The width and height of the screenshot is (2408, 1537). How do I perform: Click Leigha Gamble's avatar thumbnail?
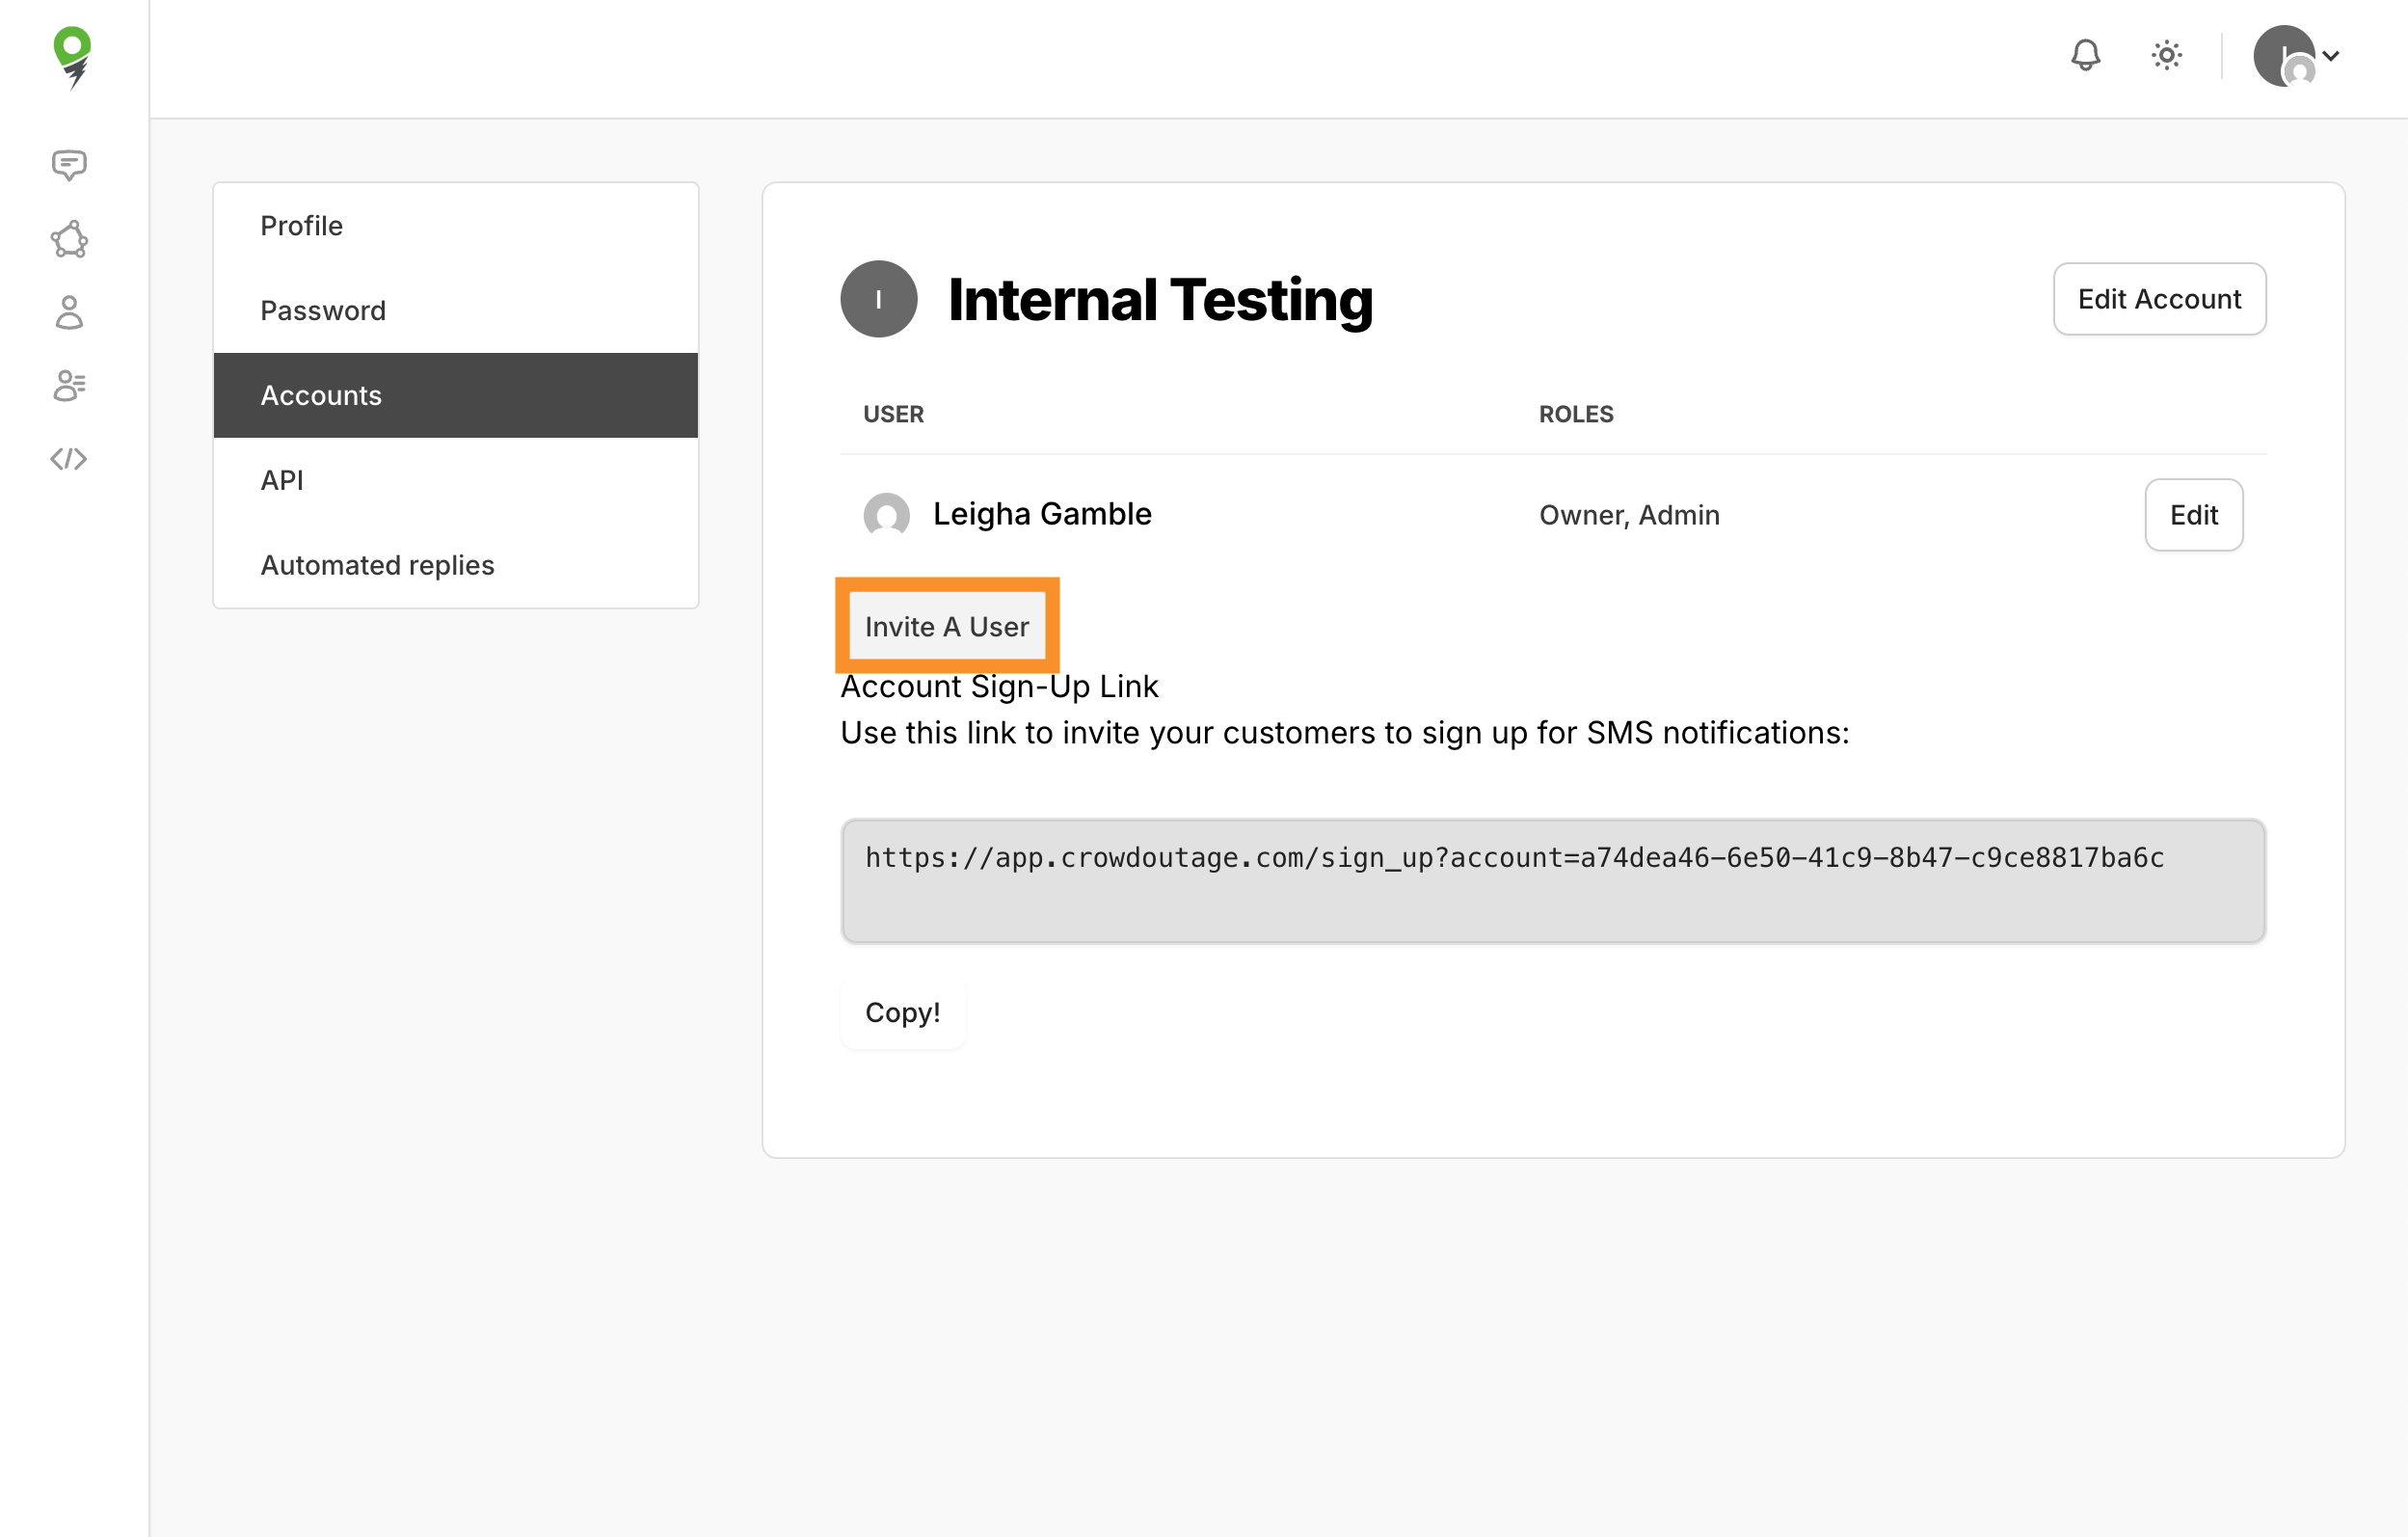click(886, 516)
